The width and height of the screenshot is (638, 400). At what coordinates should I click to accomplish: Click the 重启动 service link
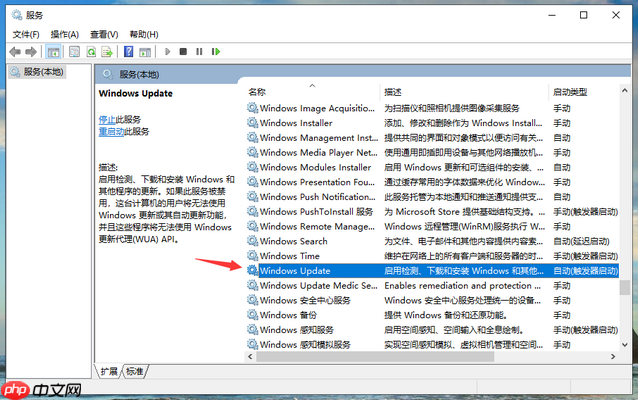point(111,131)
